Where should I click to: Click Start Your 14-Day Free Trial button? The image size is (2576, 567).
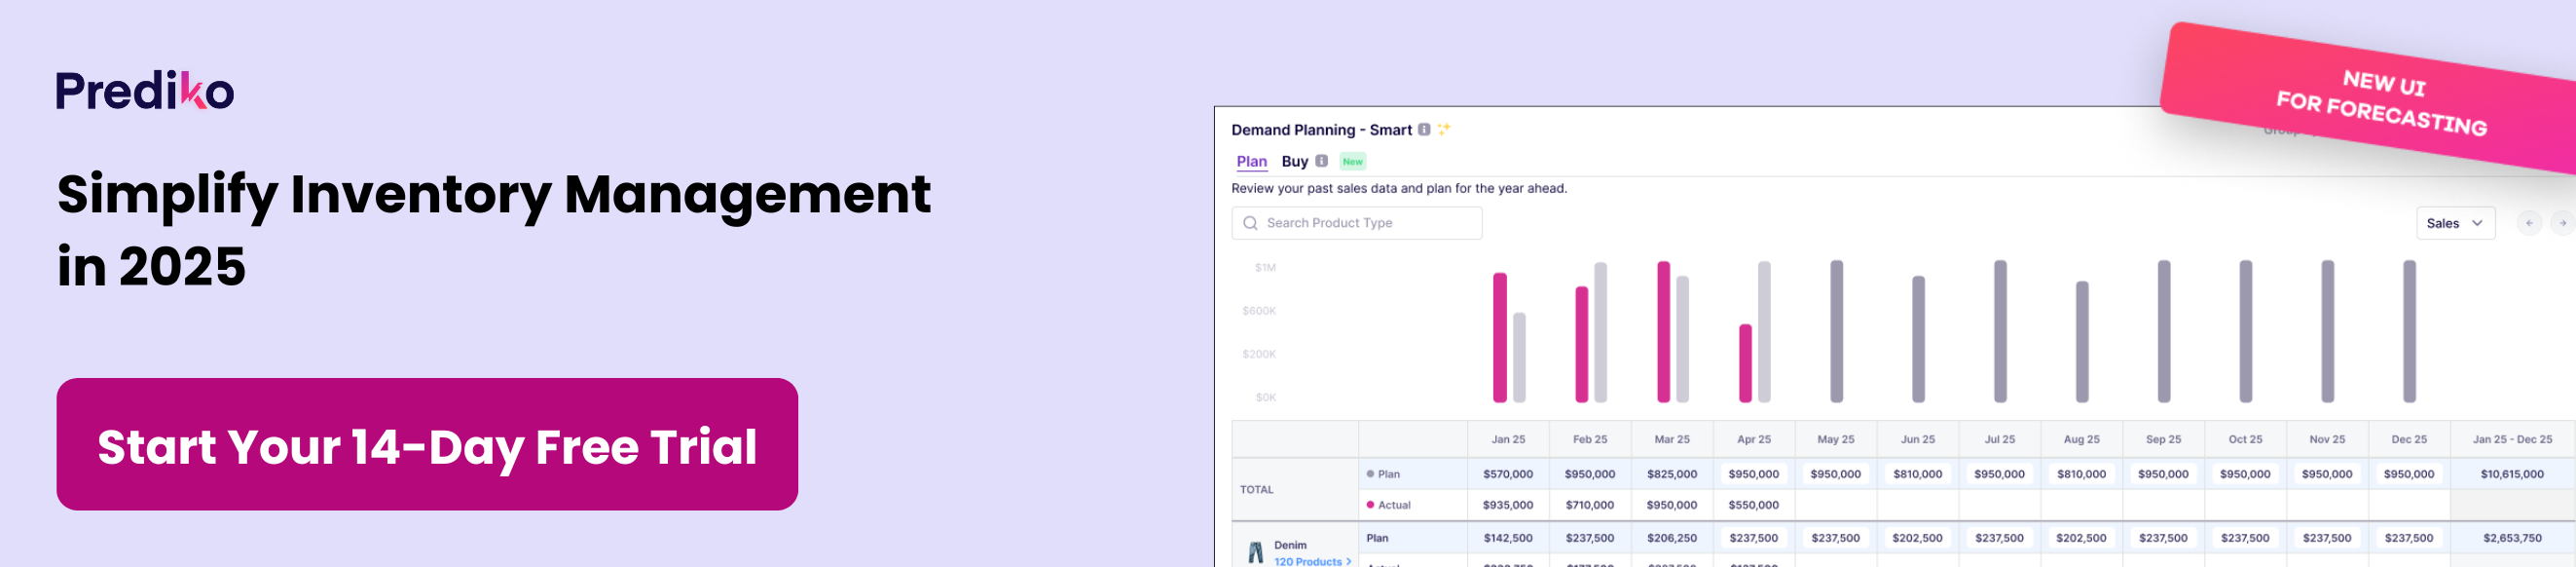(x=427, y=444)
